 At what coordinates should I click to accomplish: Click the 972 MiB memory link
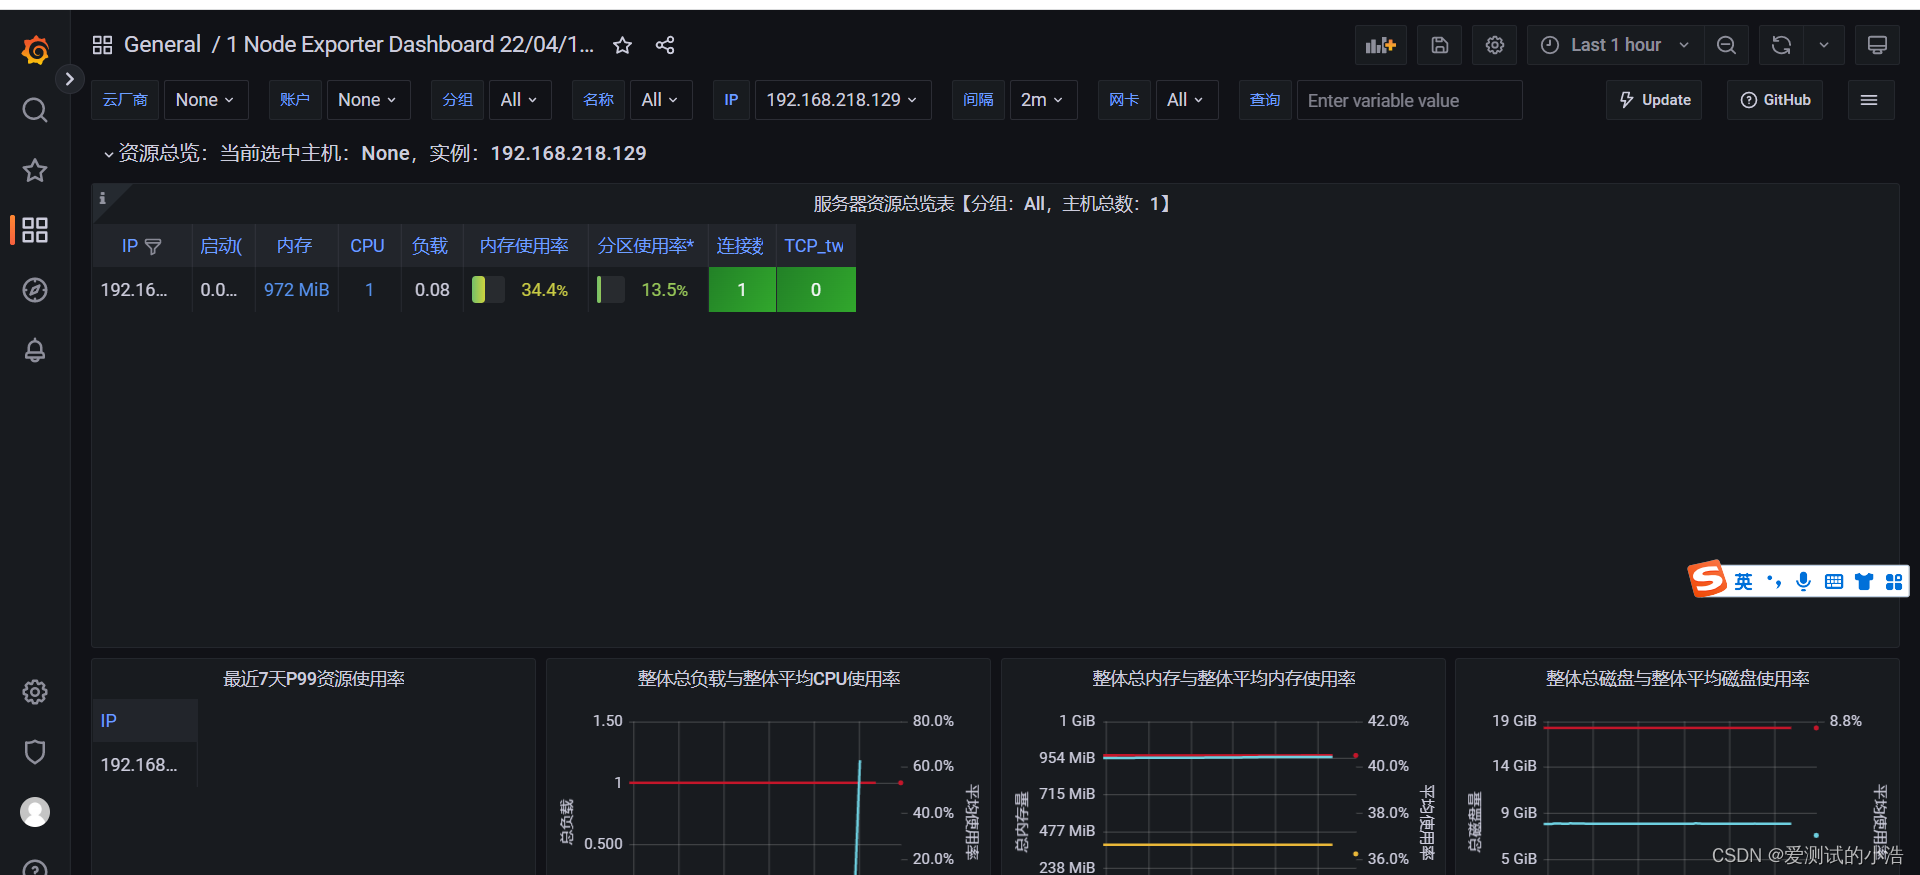[x=296, y=290]
